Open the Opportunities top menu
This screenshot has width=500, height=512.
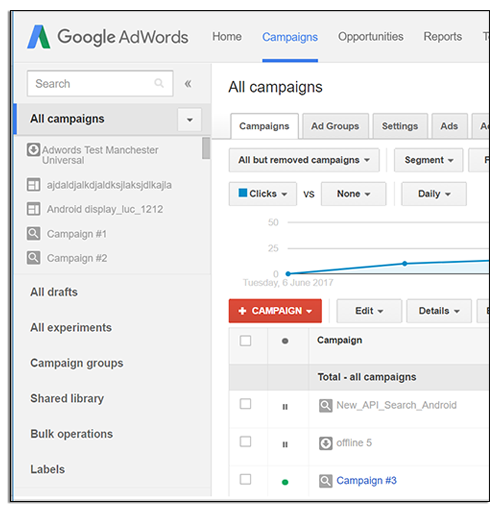click(371, 37)
